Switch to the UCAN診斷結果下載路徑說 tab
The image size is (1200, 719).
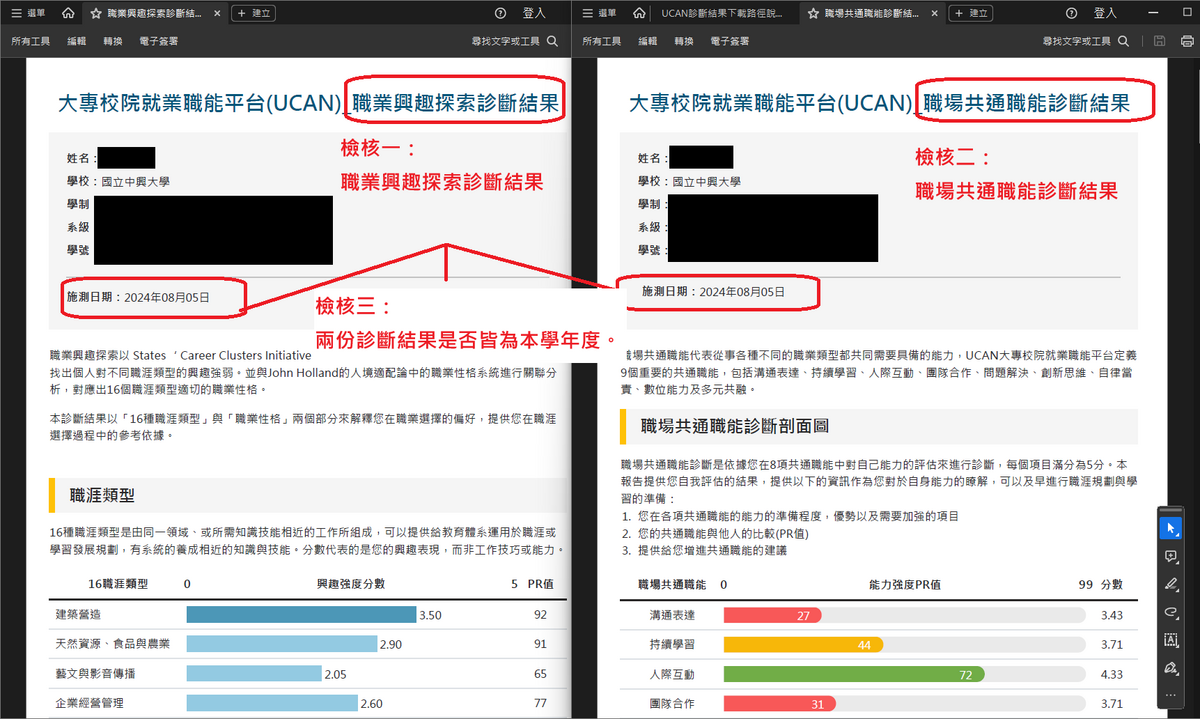[724, 13]
